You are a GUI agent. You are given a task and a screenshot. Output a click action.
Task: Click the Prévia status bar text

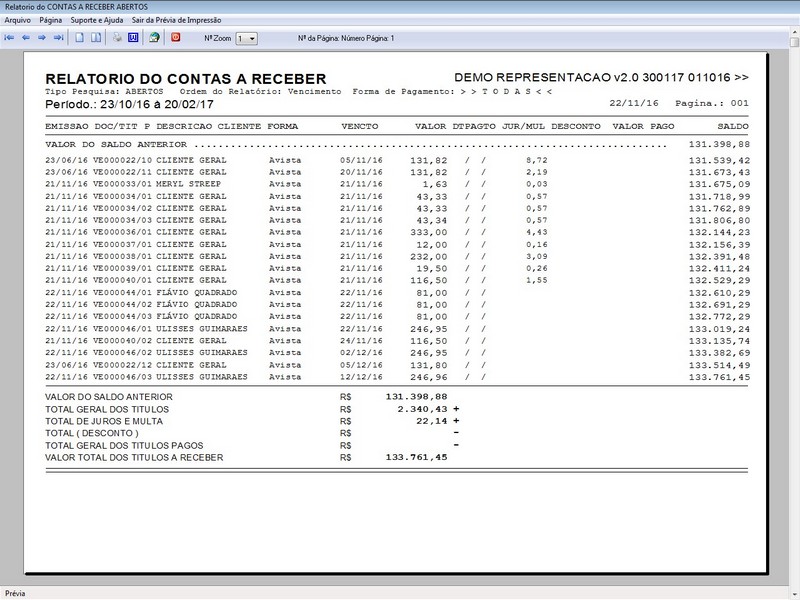tap(15, 593)
